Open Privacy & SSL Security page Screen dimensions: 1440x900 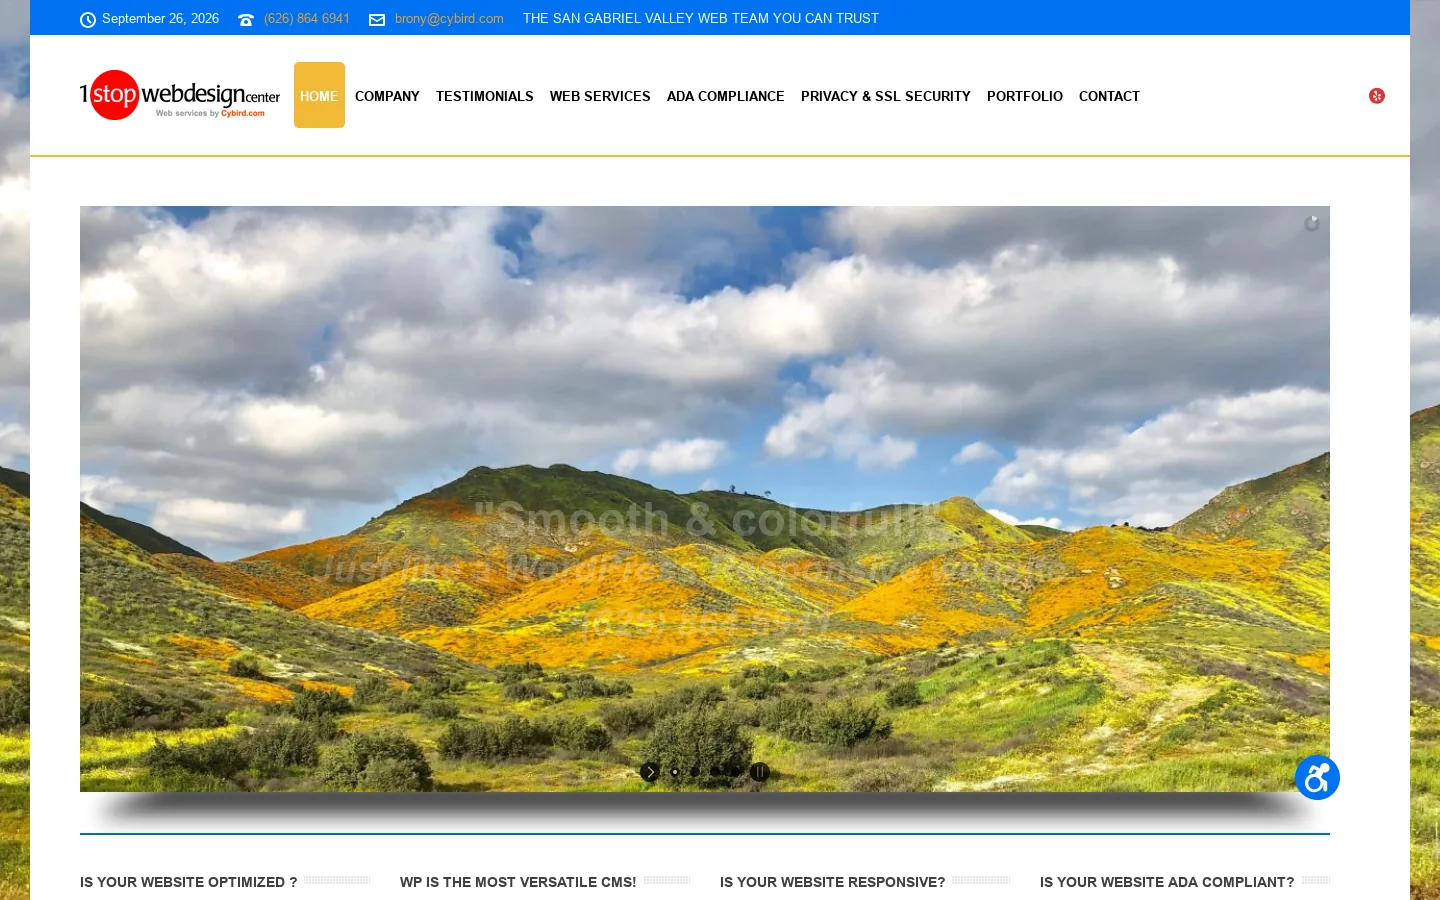point(886,96)
